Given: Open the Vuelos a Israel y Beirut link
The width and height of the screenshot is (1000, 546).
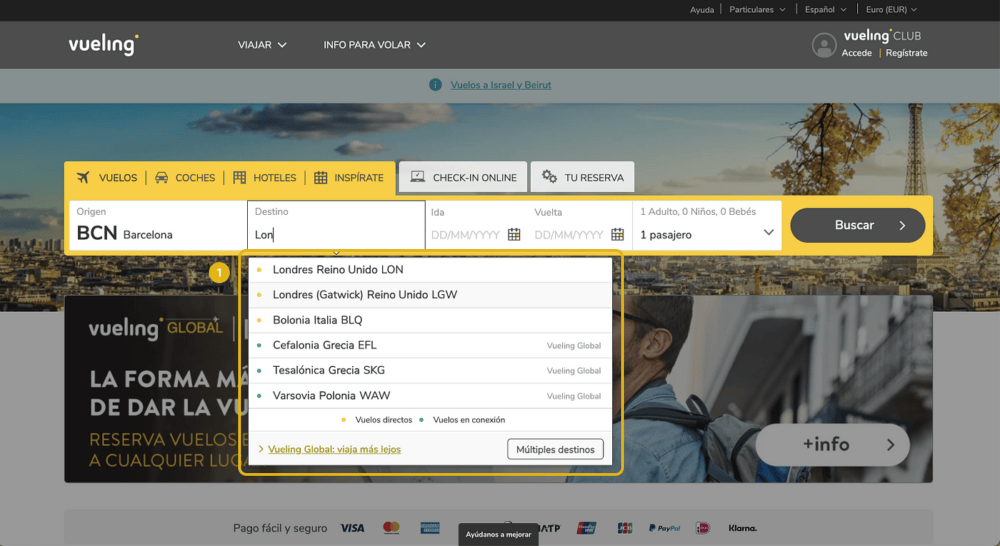Looking at the screenshot, I should coord(501,85).
